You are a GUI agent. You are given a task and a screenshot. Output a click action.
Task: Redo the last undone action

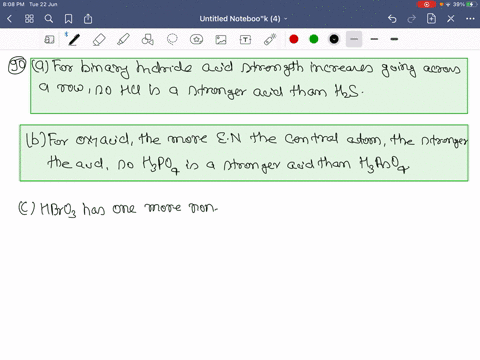coord(412,19)
